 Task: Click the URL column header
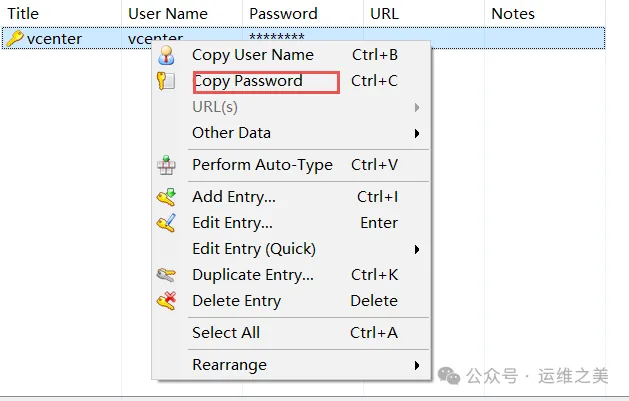(384, 14)
